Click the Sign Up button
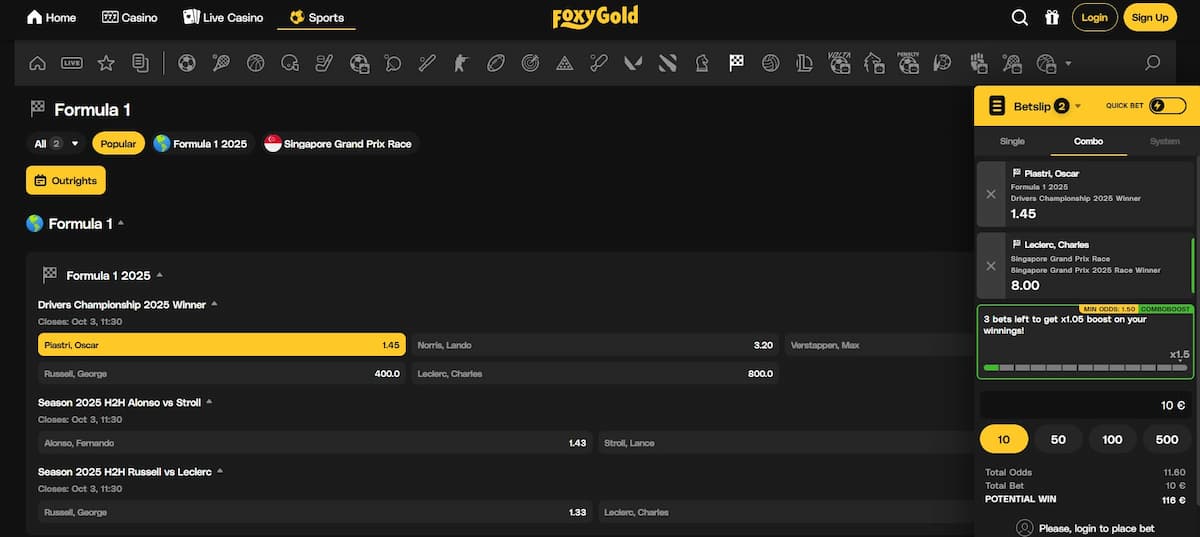This screenshot has height=537, width=1200. [1149, 17]
